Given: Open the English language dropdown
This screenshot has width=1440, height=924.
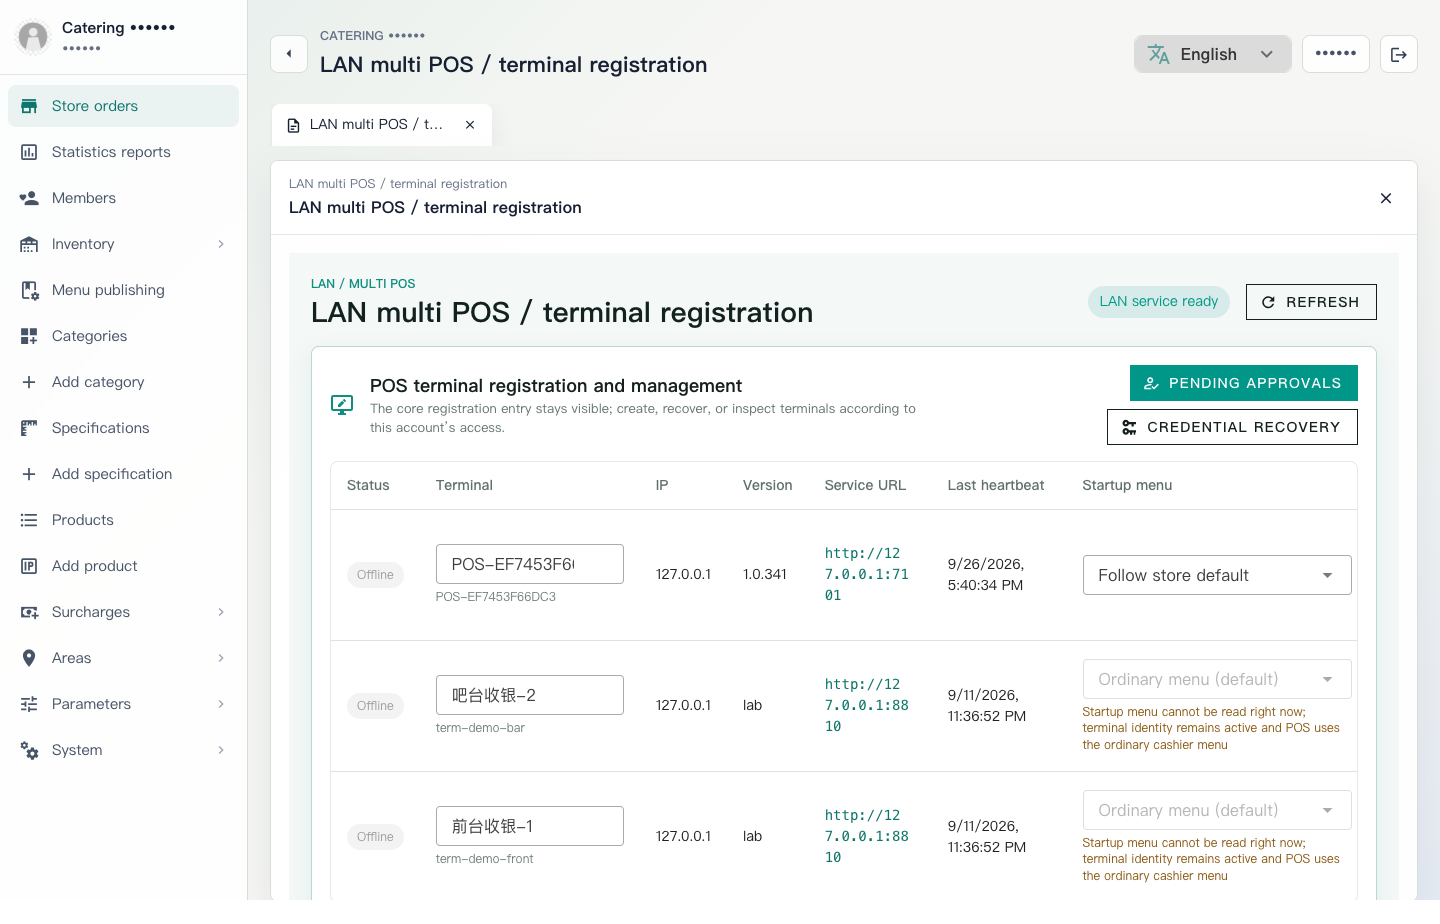Looking at the screenshot, I should point(1212,54).
